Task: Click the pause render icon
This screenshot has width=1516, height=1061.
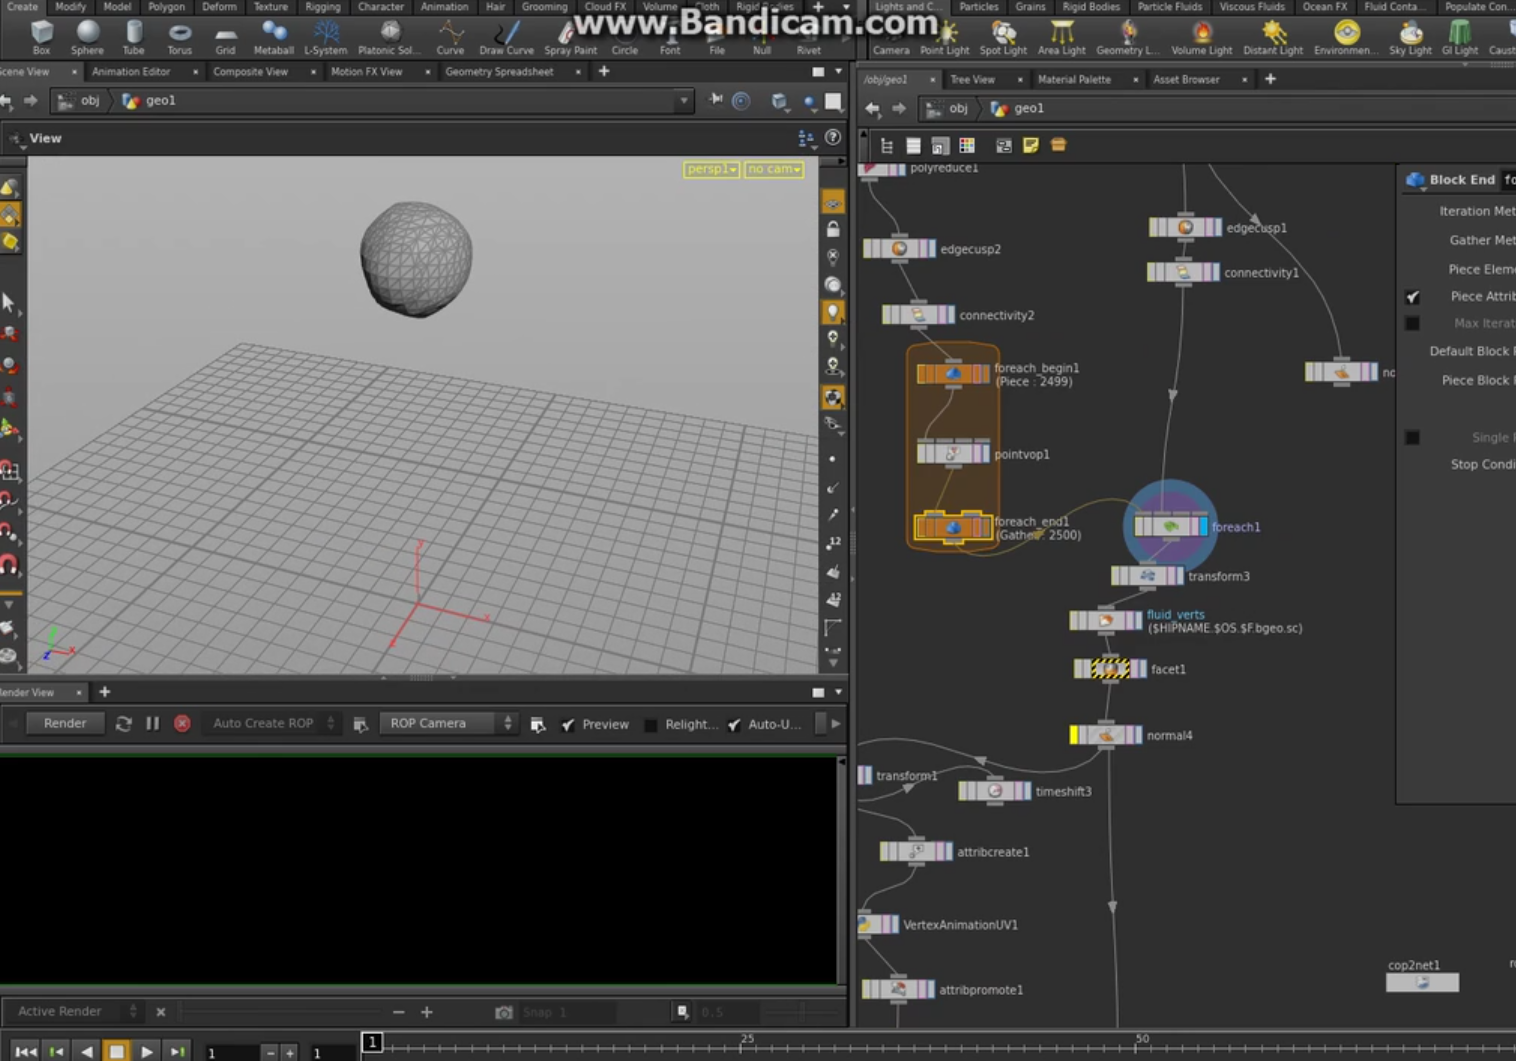Action: point(153,723)
